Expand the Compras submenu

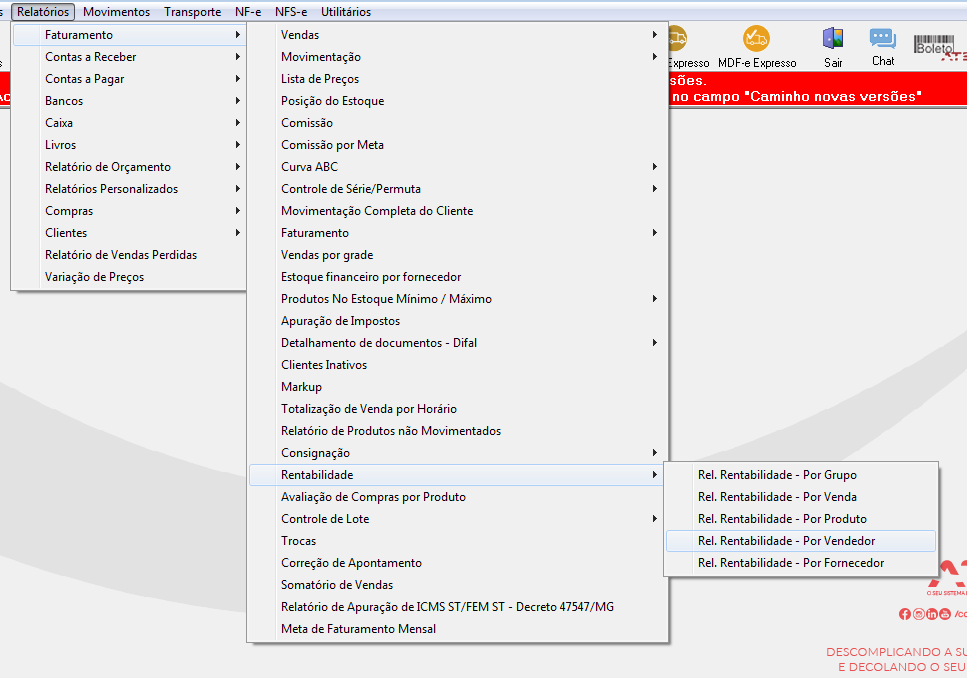129,211
